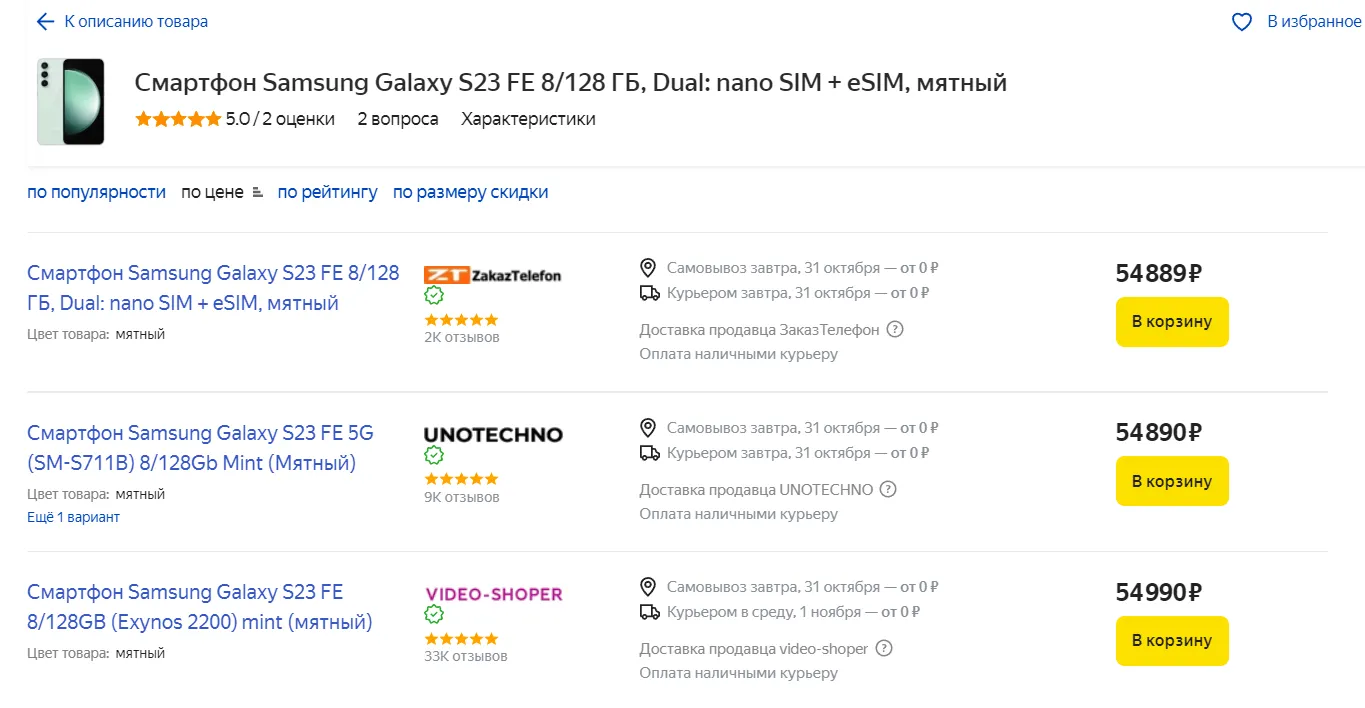Click the back arrow to product description
Image resolution: width=1365 pixels, height=708 pixels.
click(45, 22)
